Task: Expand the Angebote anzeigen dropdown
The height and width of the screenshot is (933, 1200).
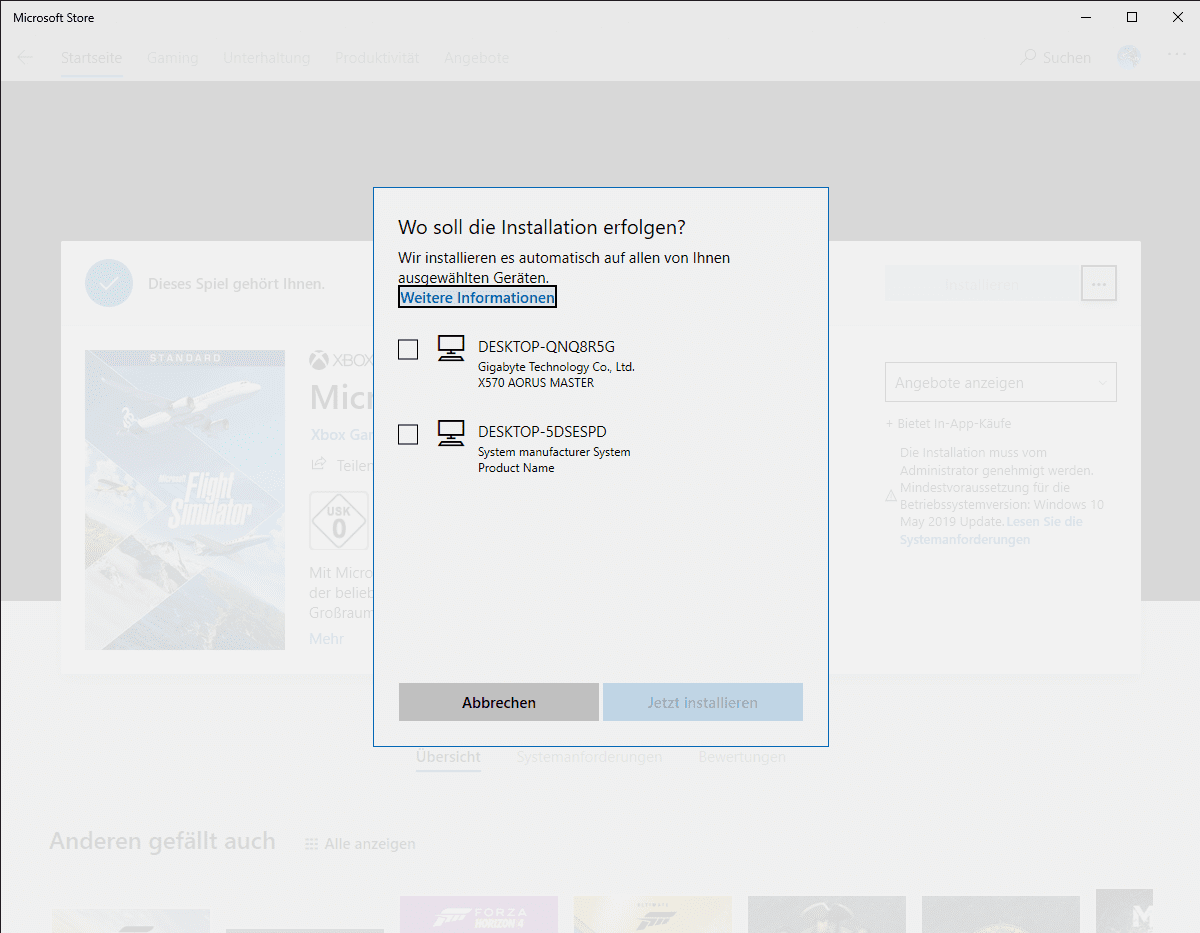Action: [x=1001, y=383]
